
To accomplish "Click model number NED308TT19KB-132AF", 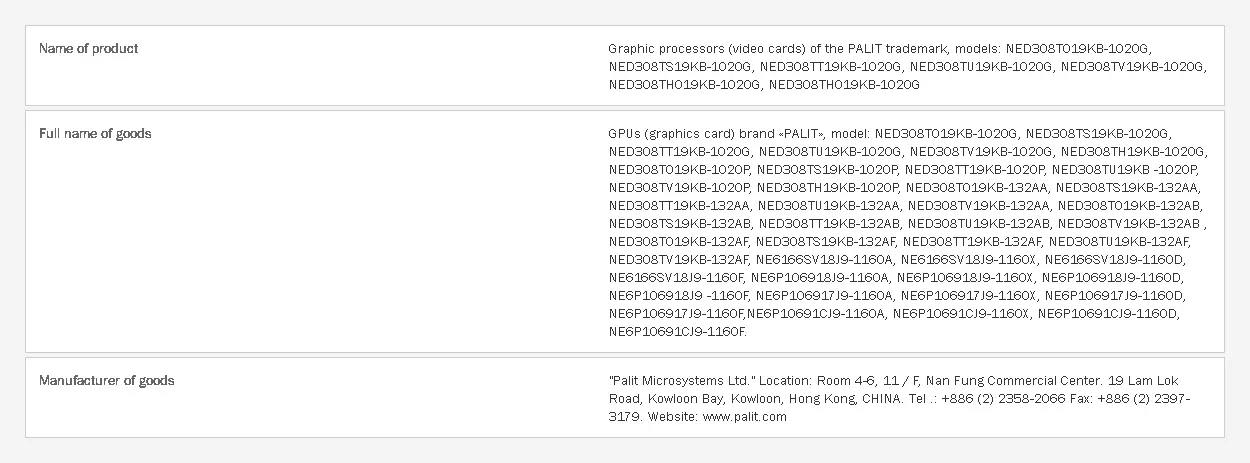I will point(972,241).
